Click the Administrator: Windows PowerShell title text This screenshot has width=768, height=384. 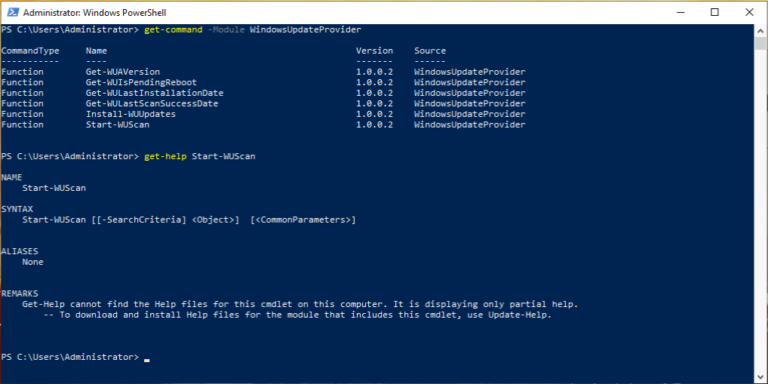[95, 12]
